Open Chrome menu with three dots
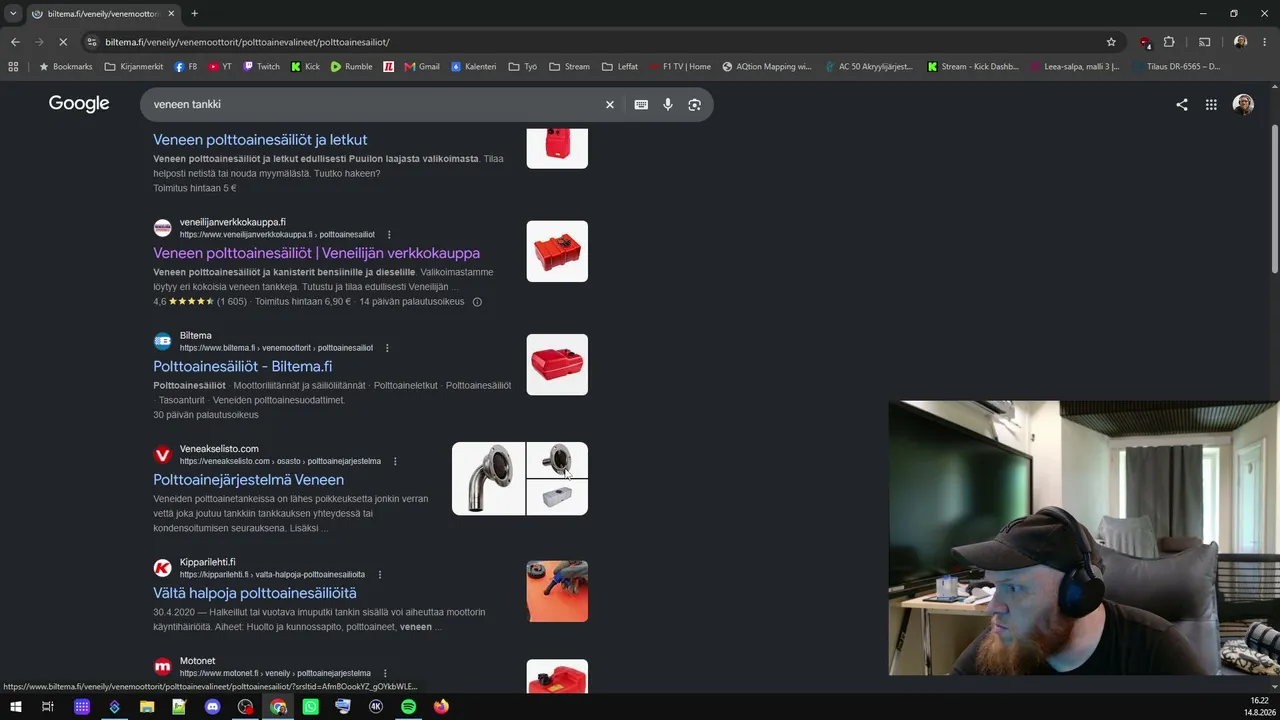Screen dimensions: 1280x720 1265,42
